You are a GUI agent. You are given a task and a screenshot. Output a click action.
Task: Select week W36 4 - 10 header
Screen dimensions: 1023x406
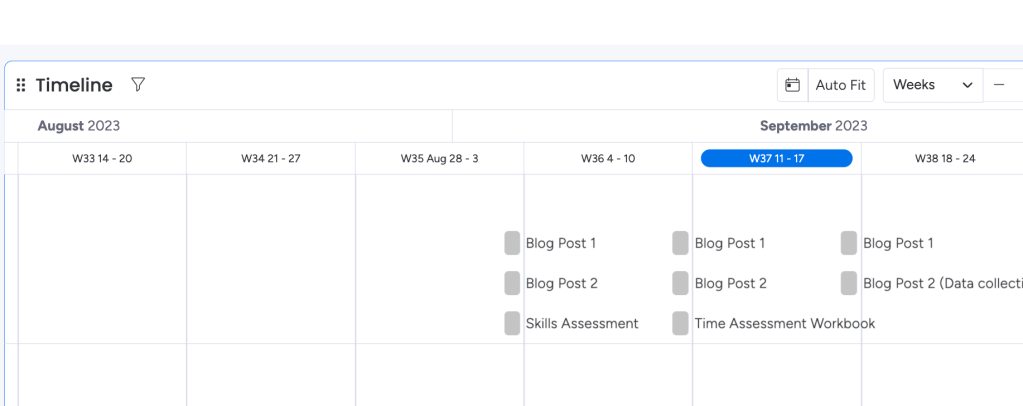(x=608, y=158)
